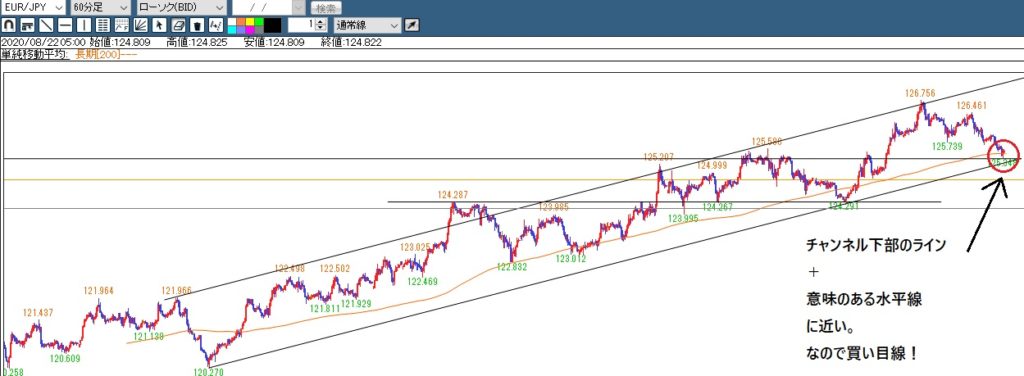
Task: Toggle the magnet snap tool
Action: point(8,25)
